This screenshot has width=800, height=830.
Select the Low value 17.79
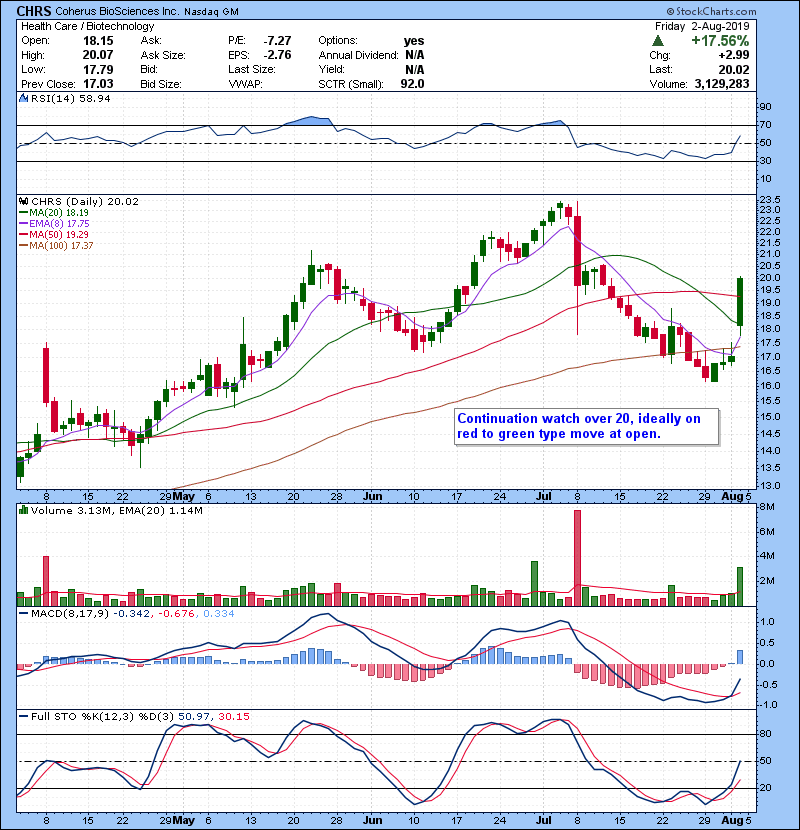98,69
